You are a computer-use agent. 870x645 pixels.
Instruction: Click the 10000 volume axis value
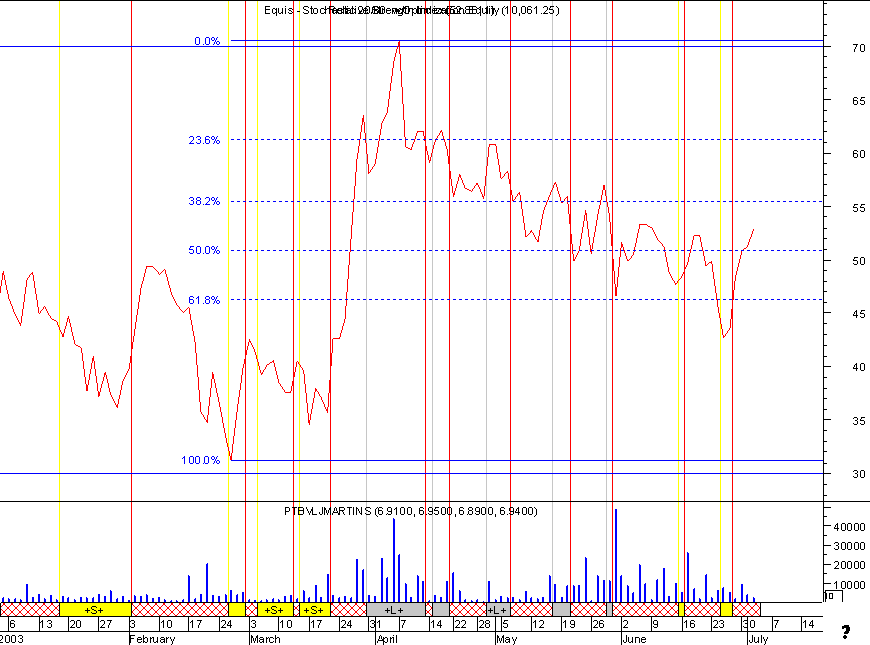tap(849, 585)
